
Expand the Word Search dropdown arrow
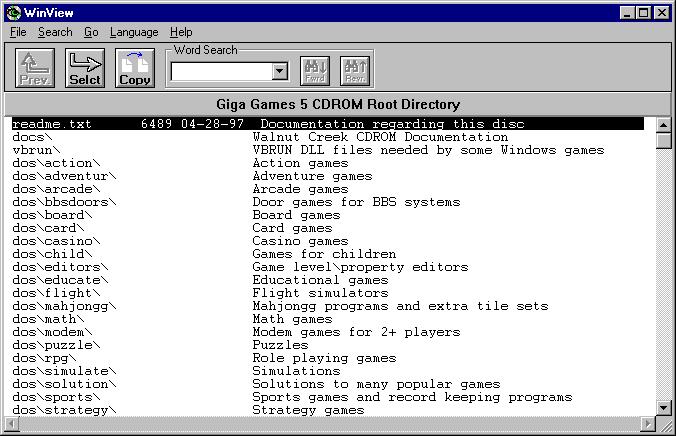click(280, 72)
